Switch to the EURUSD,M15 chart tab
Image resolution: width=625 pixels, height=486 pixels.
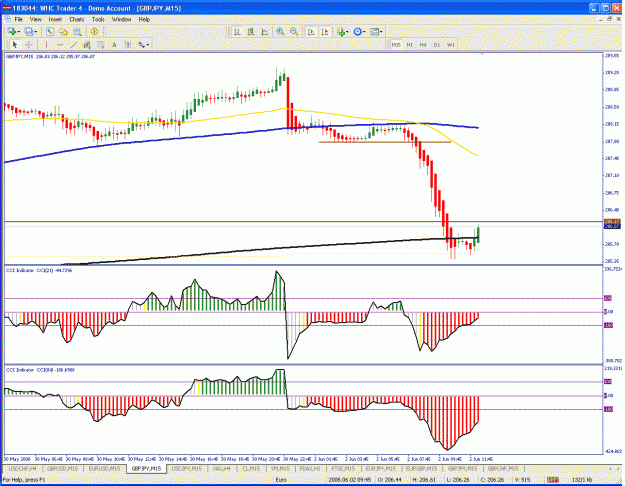104,468
